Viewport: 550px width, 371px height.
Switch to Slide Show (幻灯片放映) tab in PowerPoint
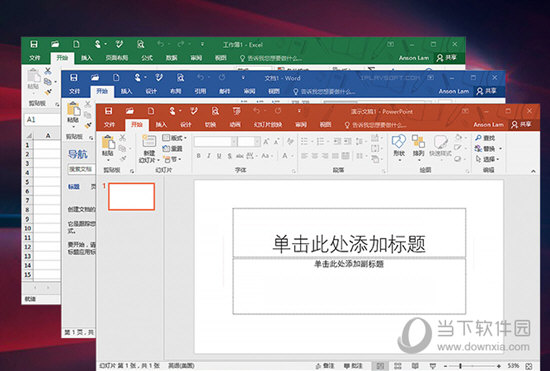(x=268, y=124)
